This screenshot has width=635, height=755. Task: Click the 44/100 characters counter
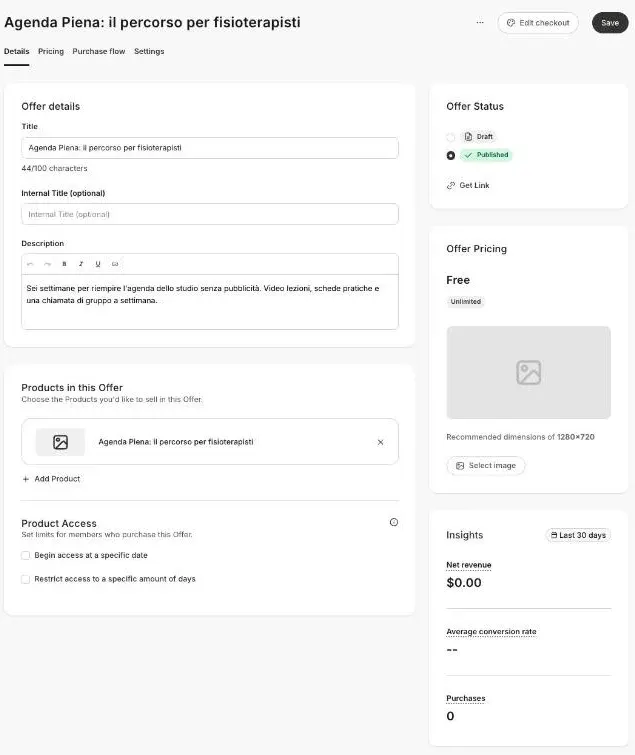point(54,168)
